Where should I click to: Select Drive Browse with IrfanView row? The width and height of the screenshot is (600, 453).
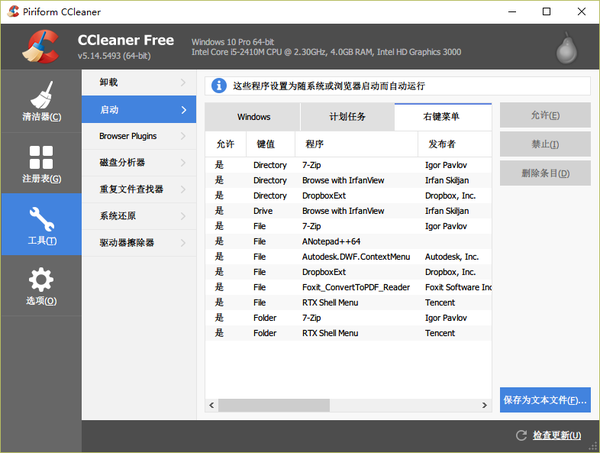click(x=348, y=211)
